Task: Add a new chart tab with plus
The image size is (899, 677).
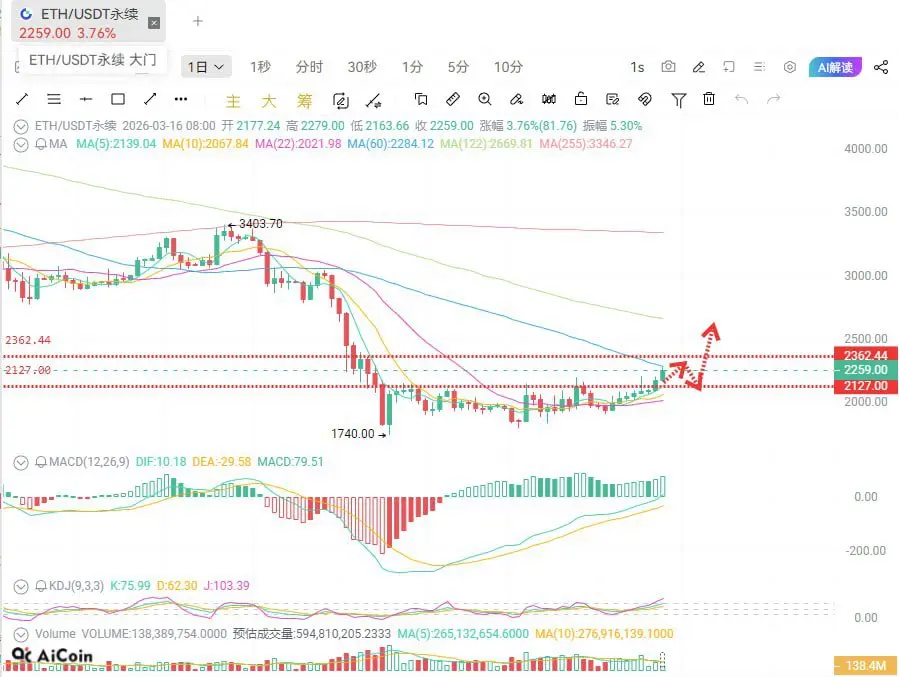Action: [x=198, y=21]
